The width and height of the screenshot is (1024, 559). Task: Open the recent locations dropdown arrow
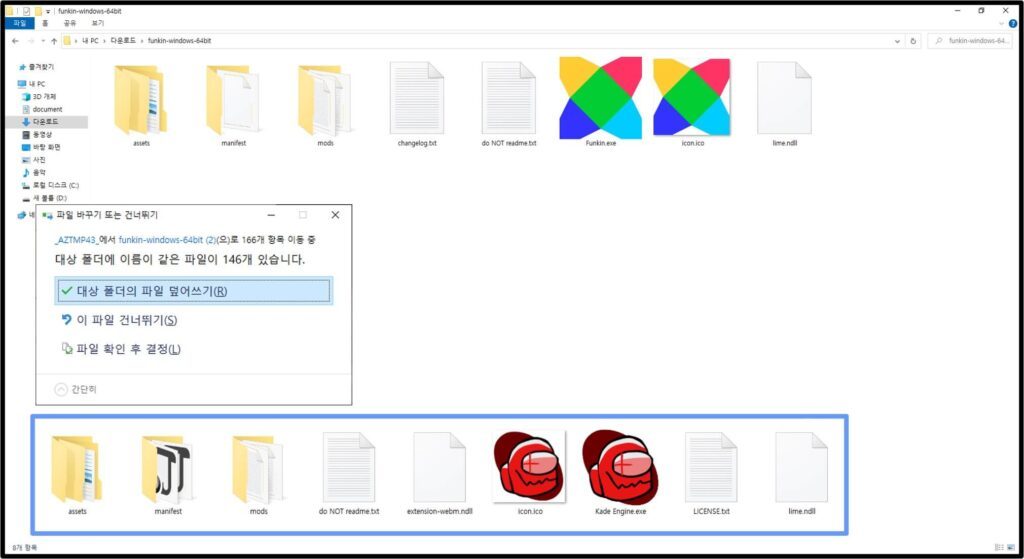coord(43,40)
